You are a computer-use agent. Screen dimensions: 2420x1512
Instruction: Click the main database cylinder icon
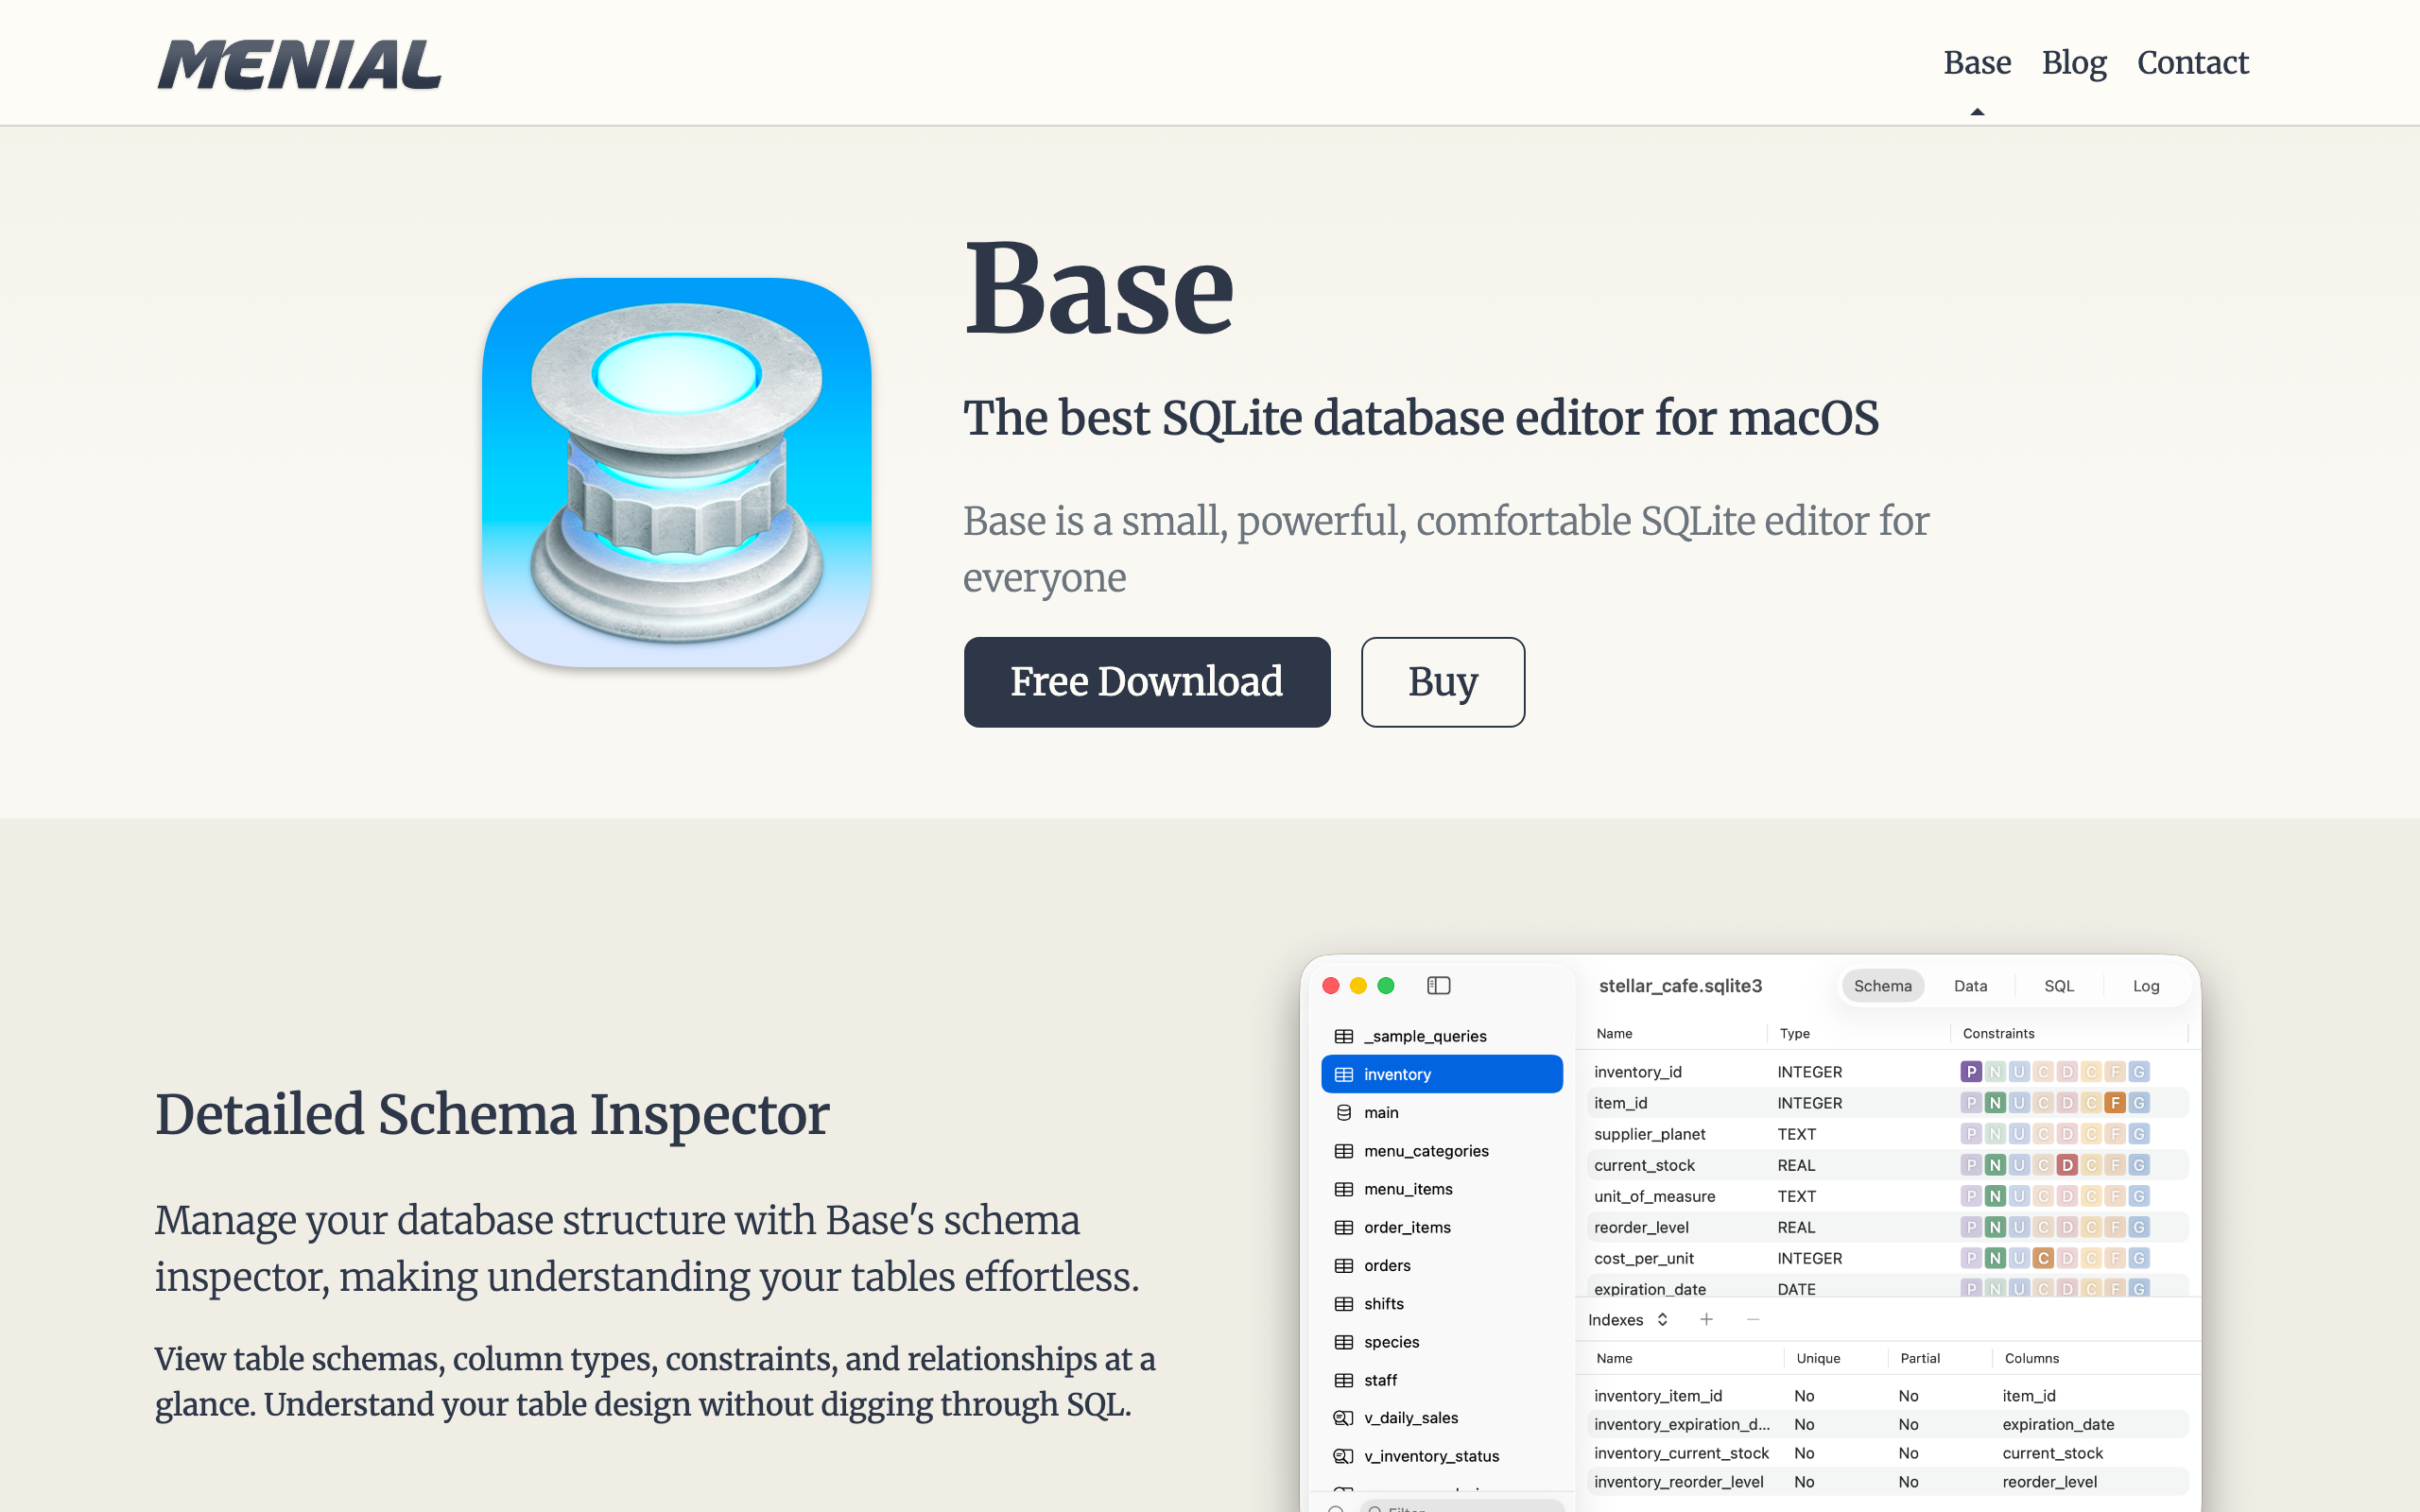pos(1343,1112)
